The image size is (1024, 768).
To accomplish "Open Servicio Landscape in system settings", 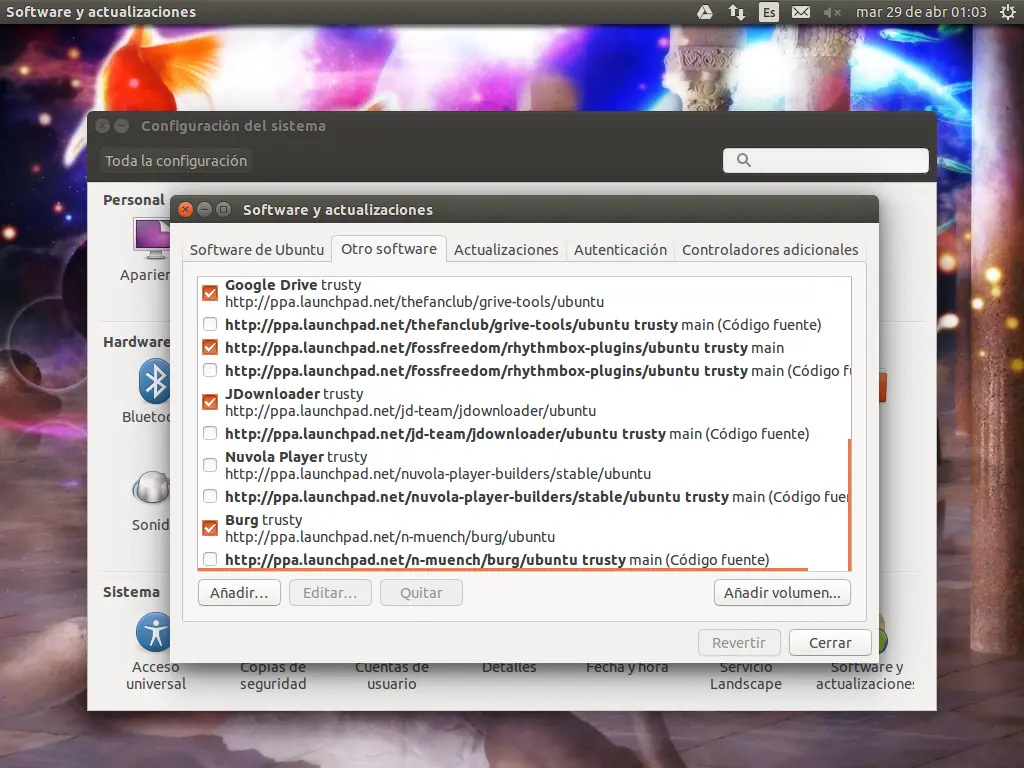I will click(x=746, y=676).
